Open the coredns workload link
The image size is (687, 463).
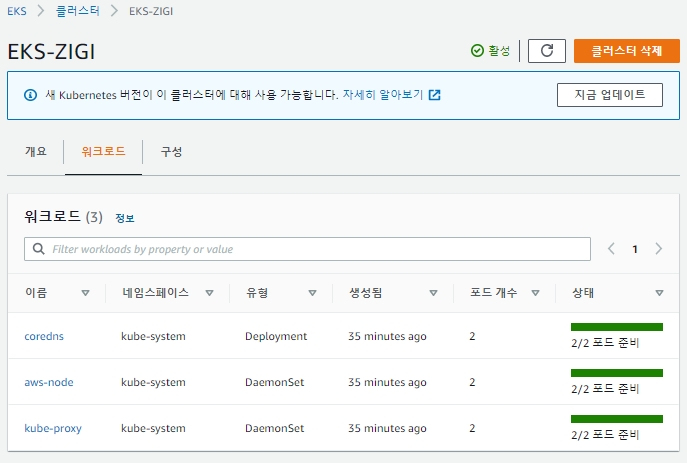(44, 336)
